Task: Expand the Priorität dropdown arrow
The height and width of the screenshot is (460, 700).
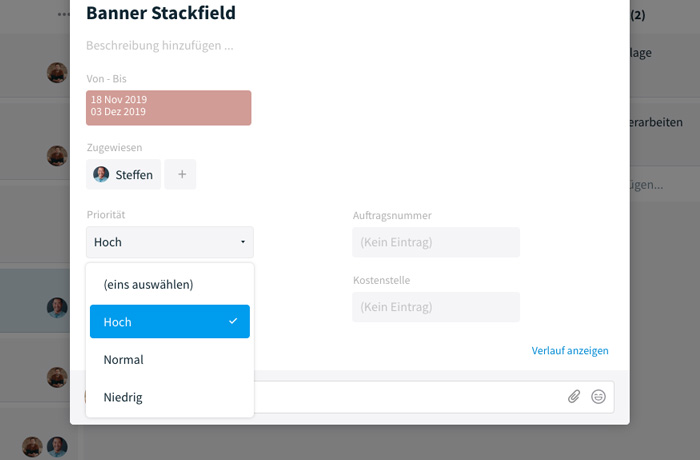Action: pos(243,242)
